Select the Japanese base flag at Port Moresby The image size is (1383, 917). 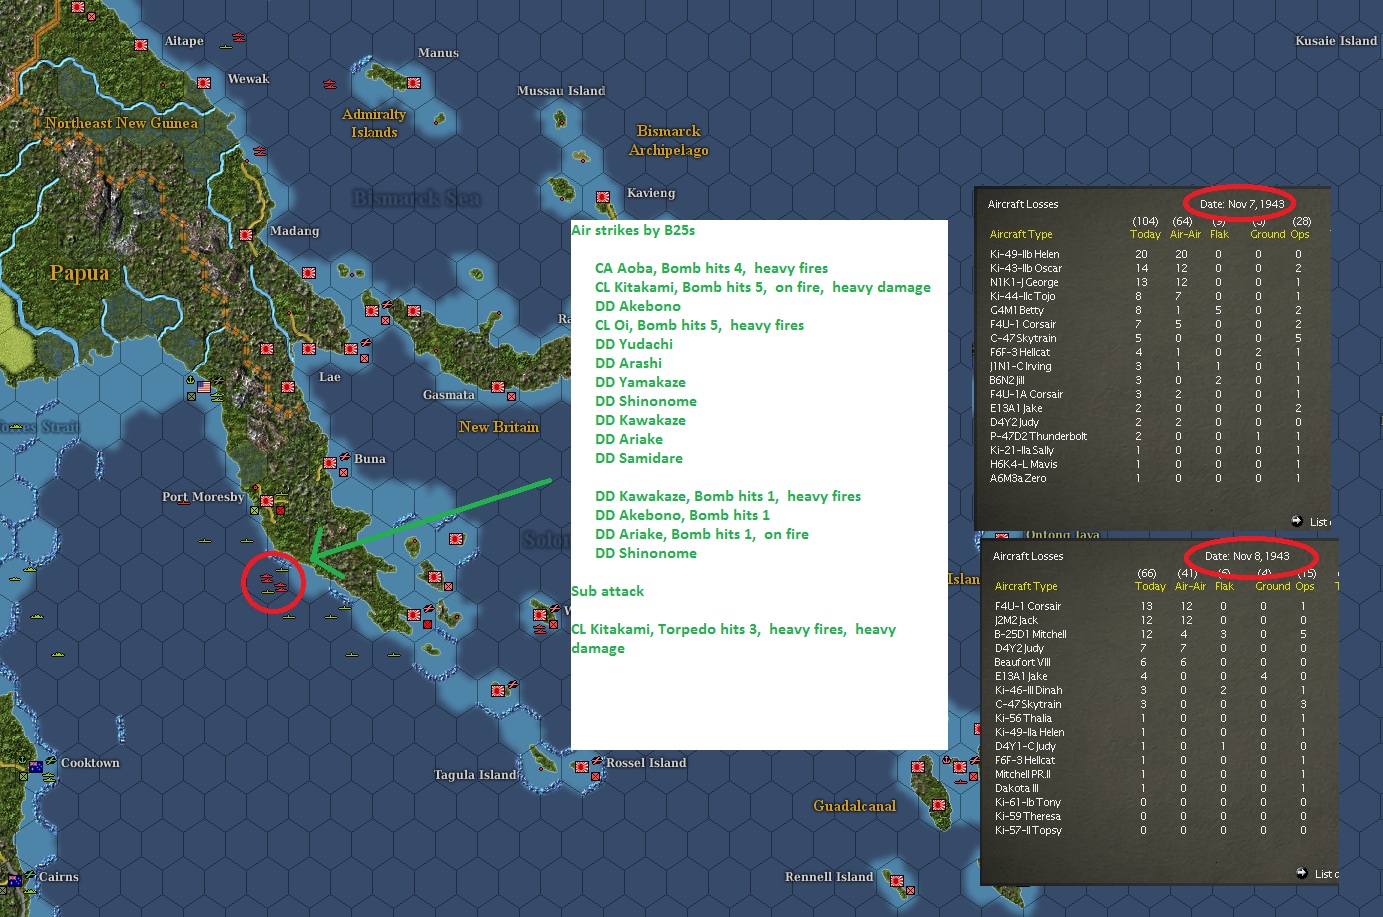point(267,500)
